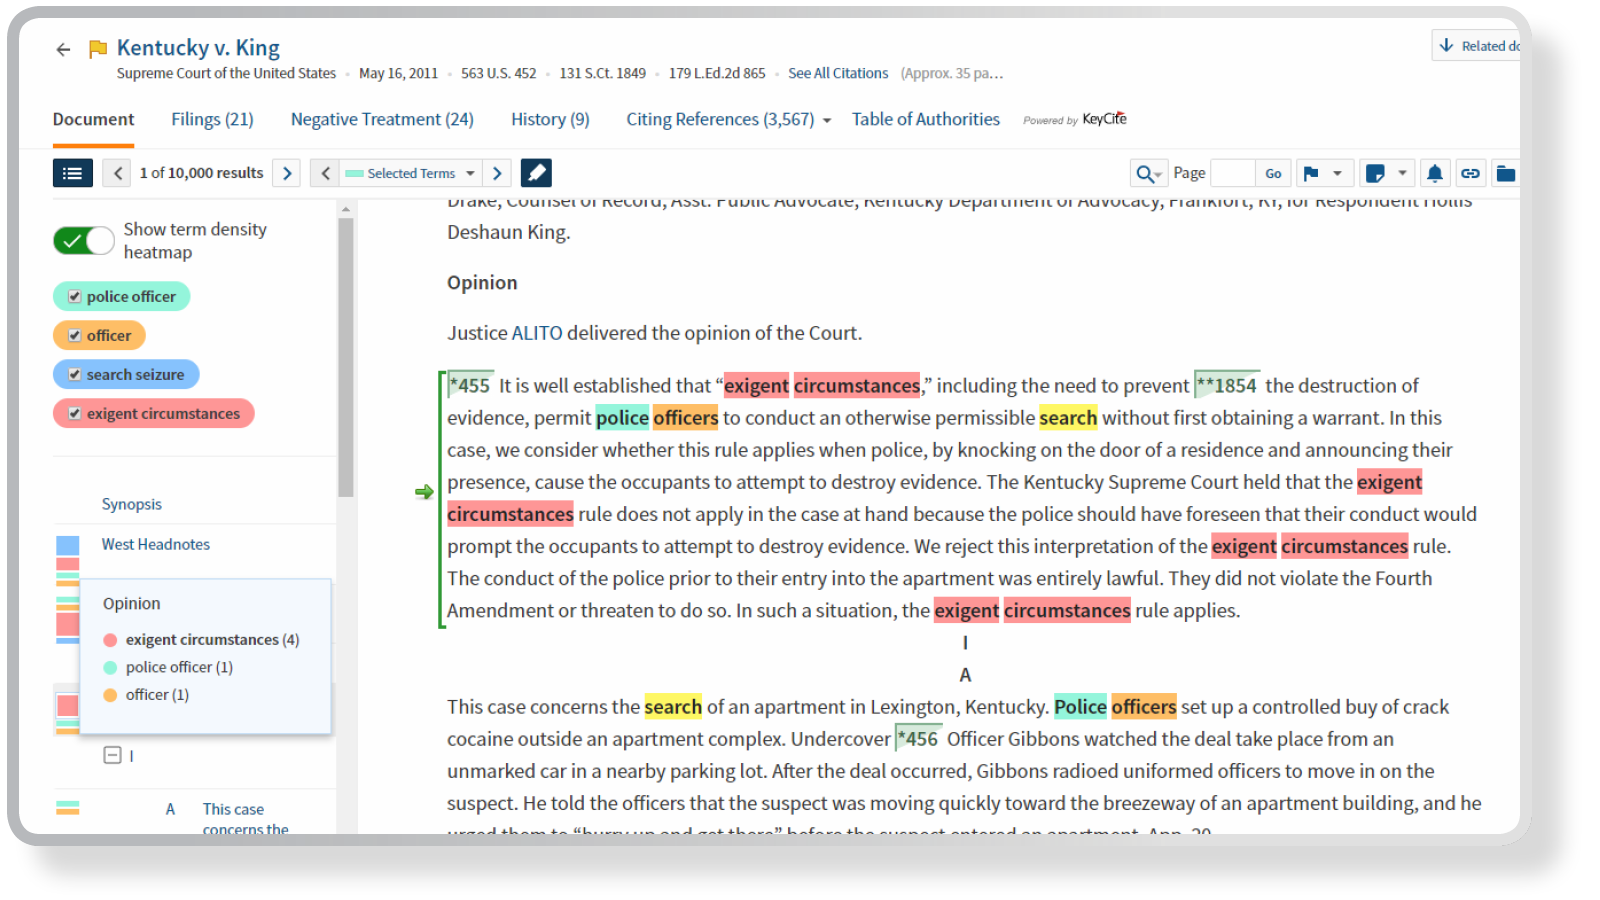Go to next search result arrow
This screenshot has width=1600, height=900.
(x=287, y=173)
